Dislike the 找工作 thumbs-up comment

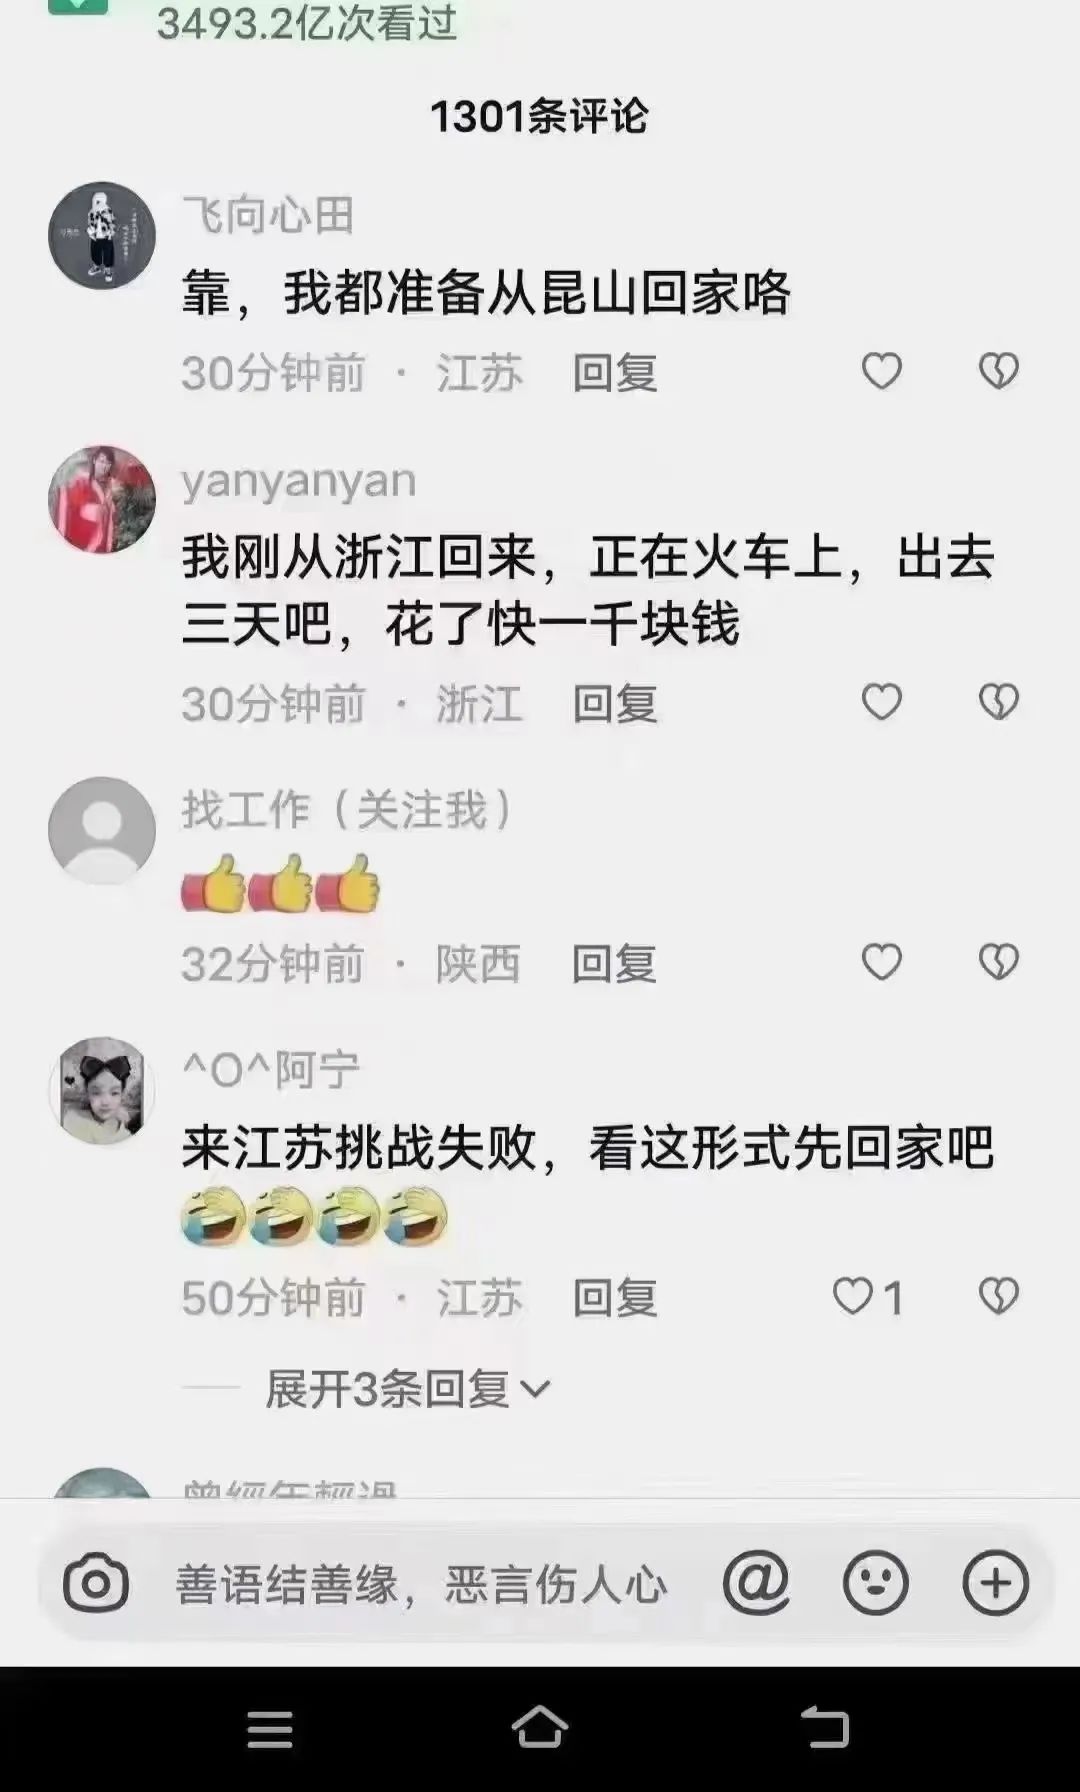998,962
